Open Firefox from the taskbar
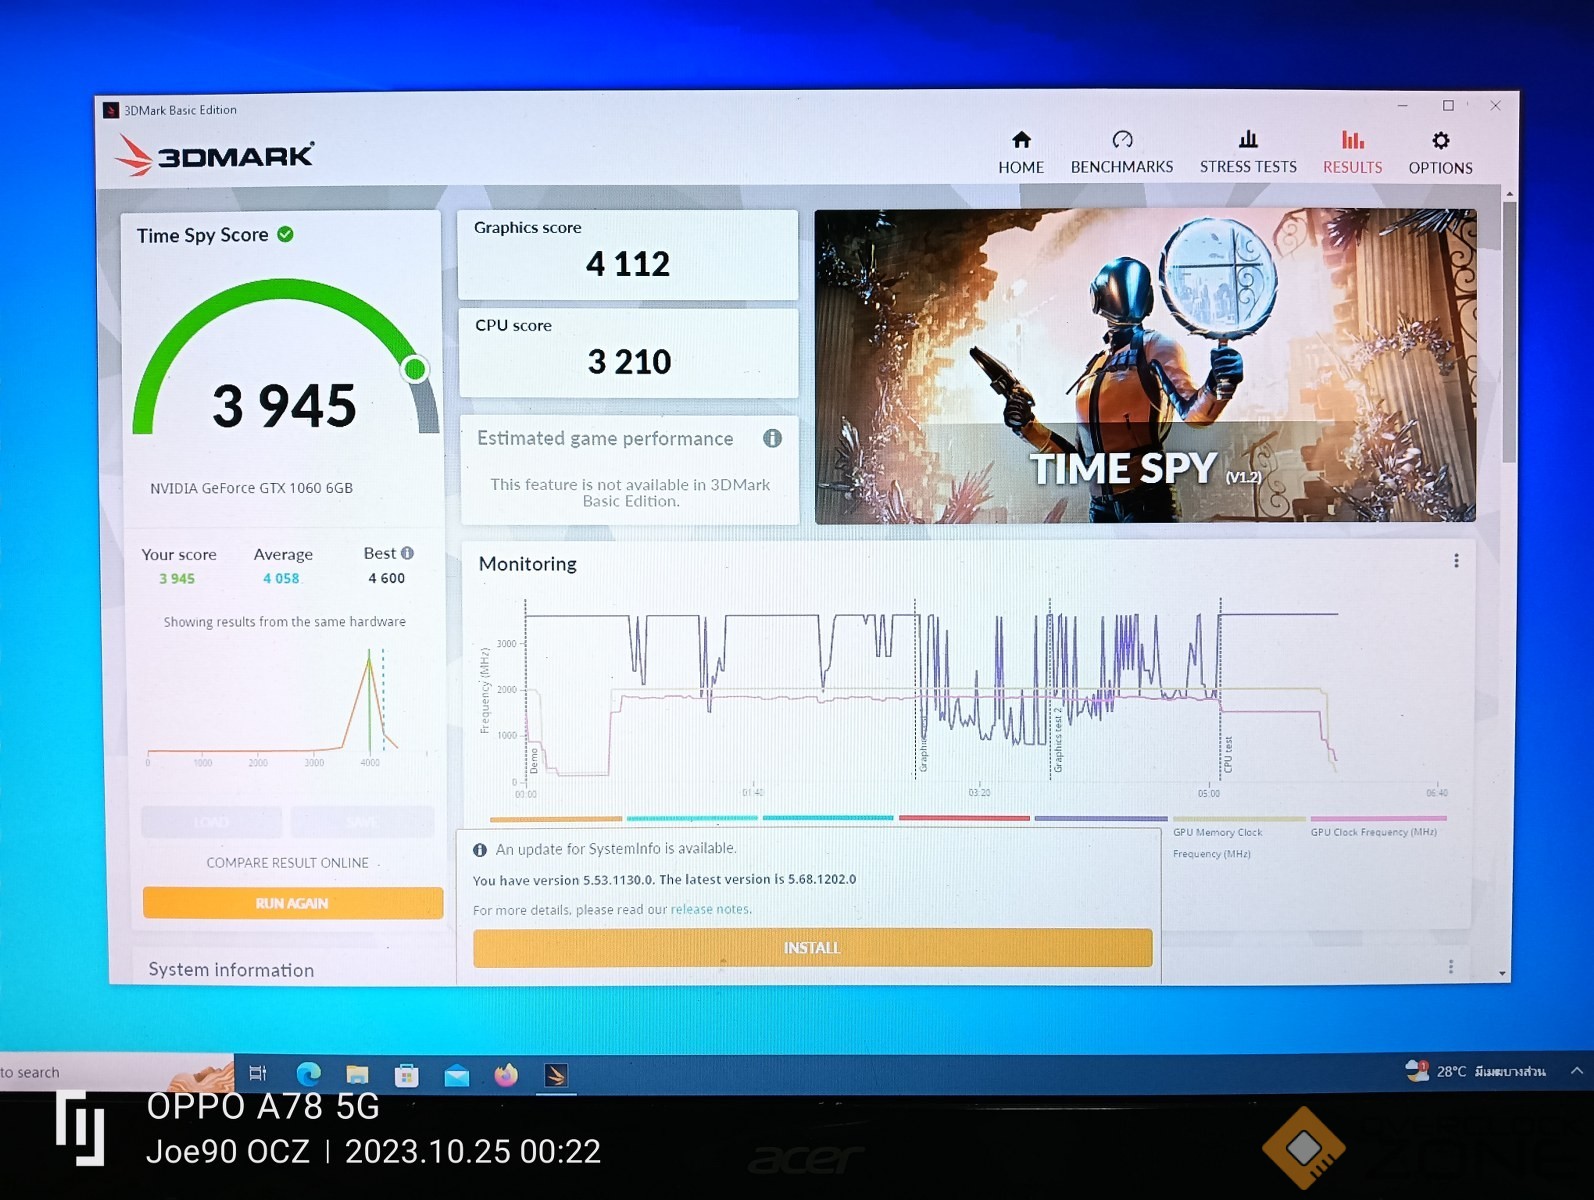The height and width of the screenshot is (1200, 1594). (506, 1075)
